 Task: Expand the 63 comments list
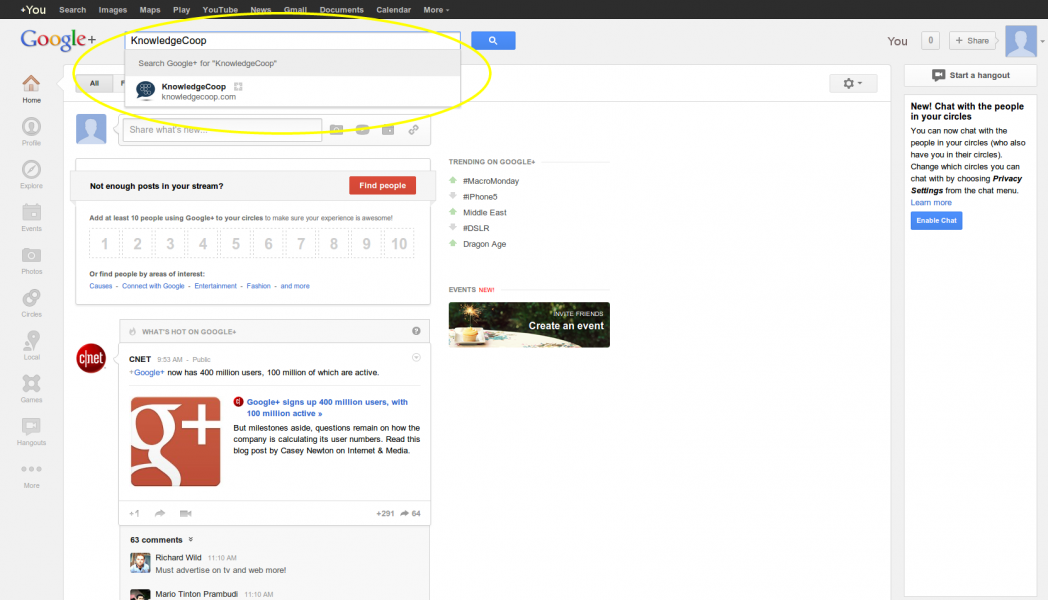pyautogui.click(x=162, y=540)
